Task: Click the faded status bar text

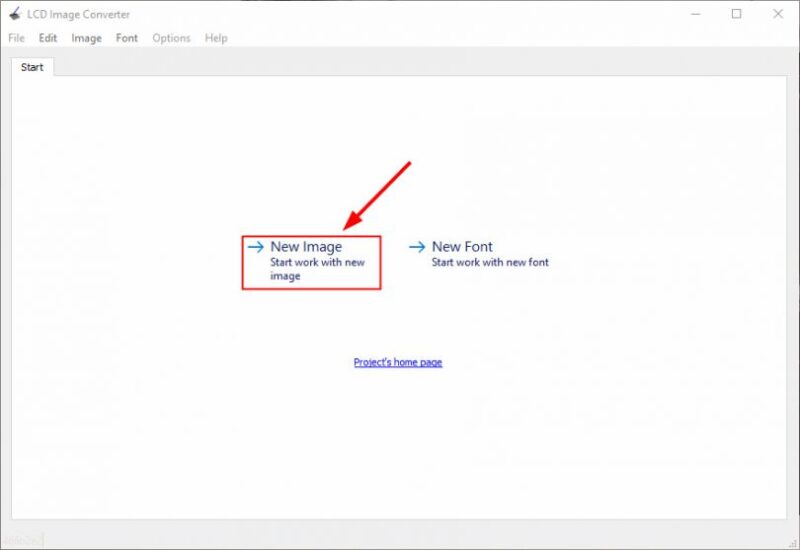Action: coord(22,540)
